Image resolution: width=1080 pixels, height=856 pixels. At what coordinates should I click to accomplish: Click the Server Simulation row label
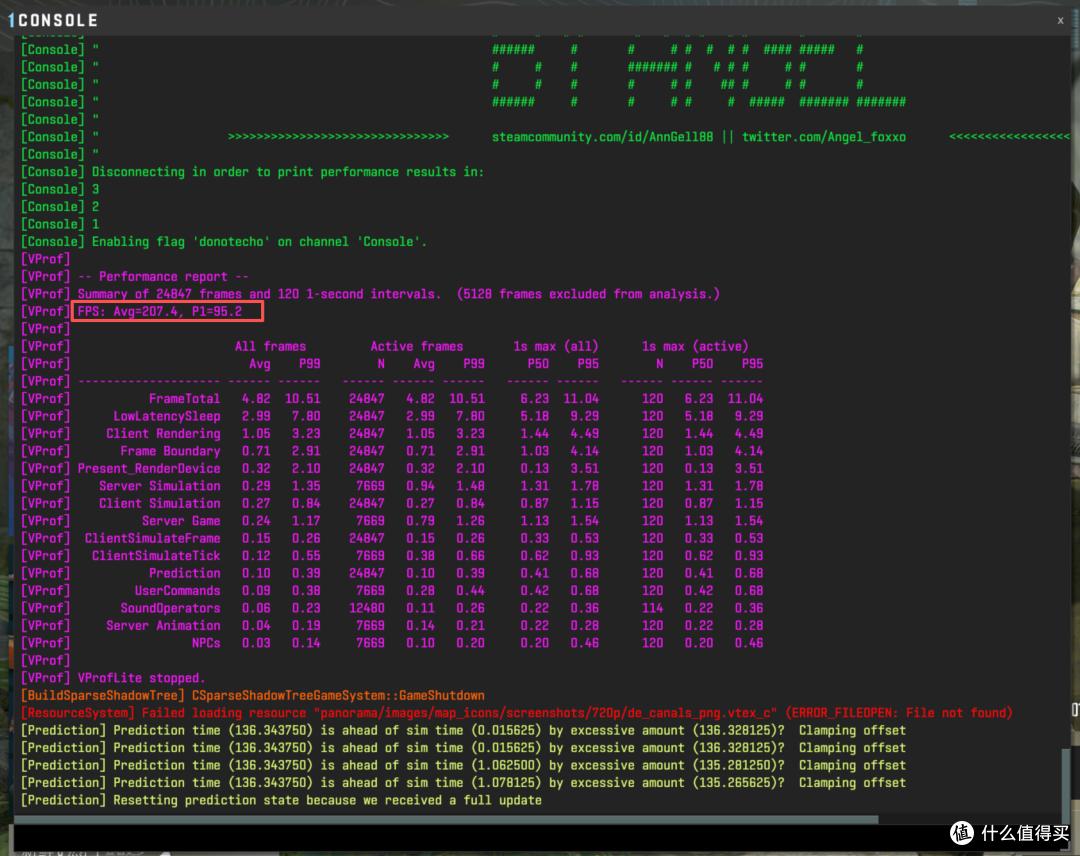[160, 486]
